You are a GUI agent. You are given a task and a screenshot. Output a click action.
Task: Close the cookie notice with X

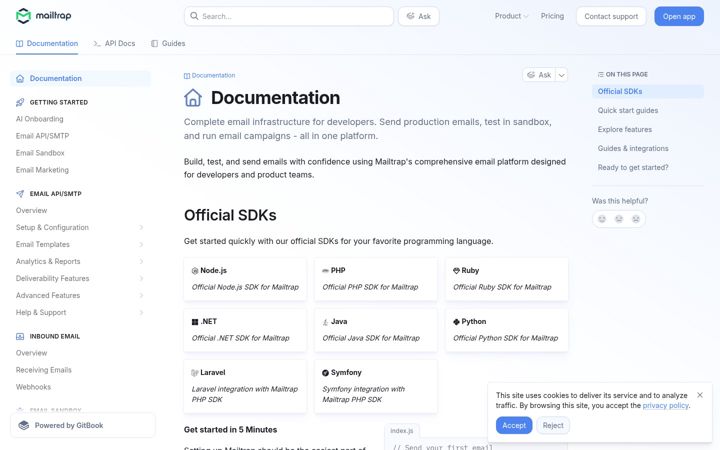pos(700,395)
